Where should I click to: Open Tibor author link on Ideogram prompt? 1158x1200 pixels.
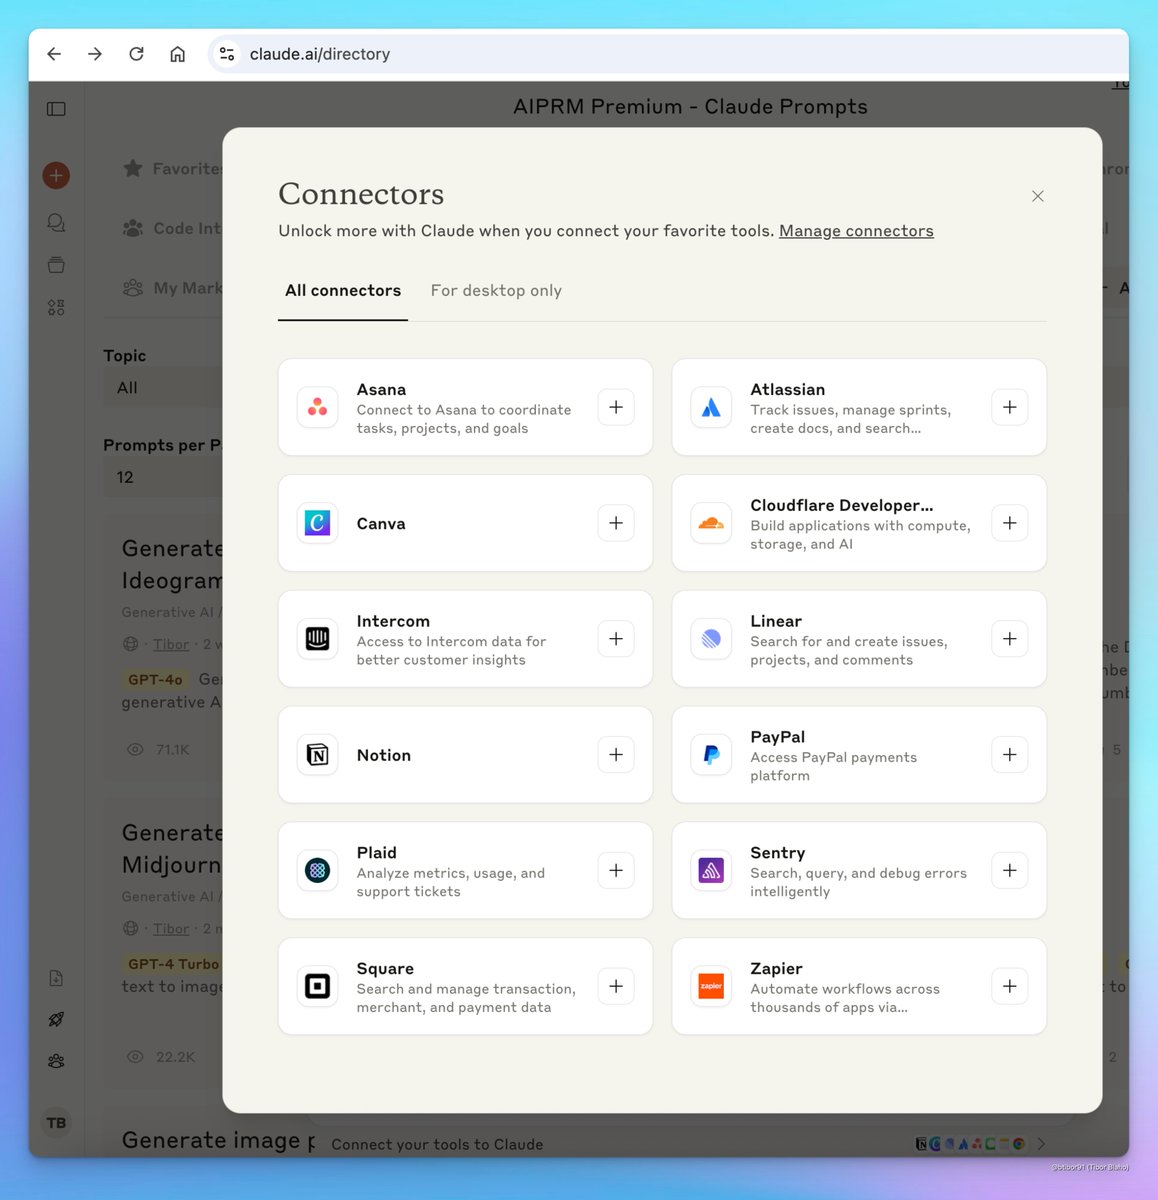[x=171, y=644]
